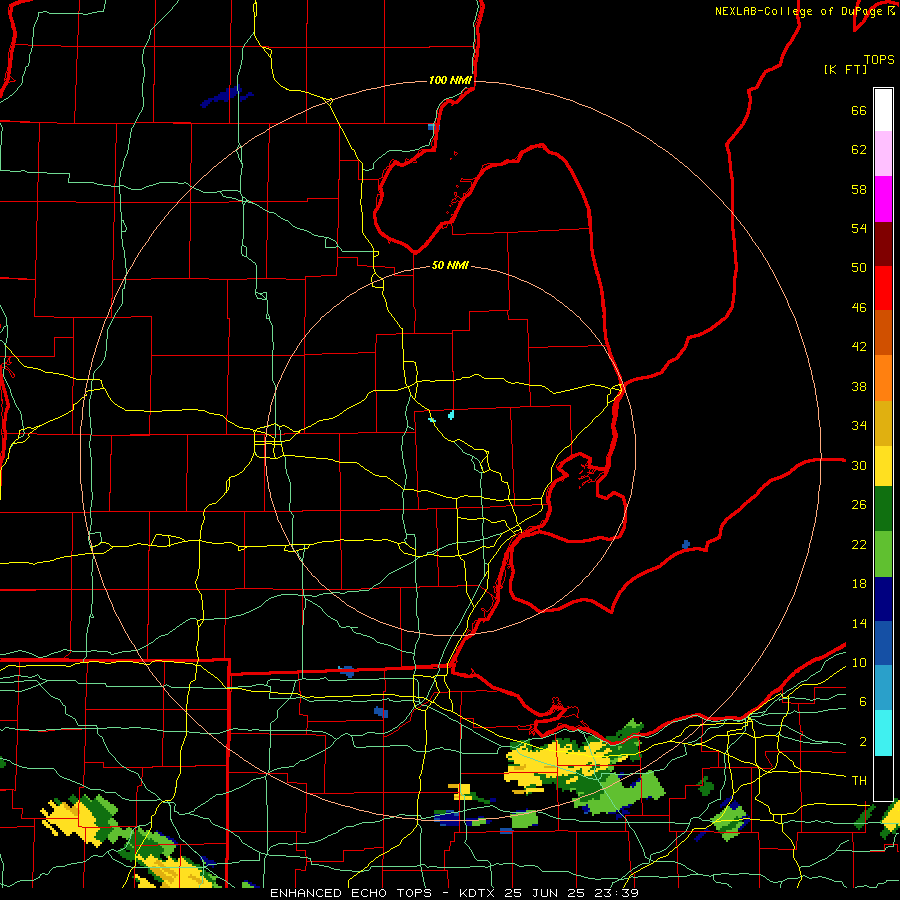Click the 34 legend value
This screenshot has height=900, width=900.
(x=859, y=426)
